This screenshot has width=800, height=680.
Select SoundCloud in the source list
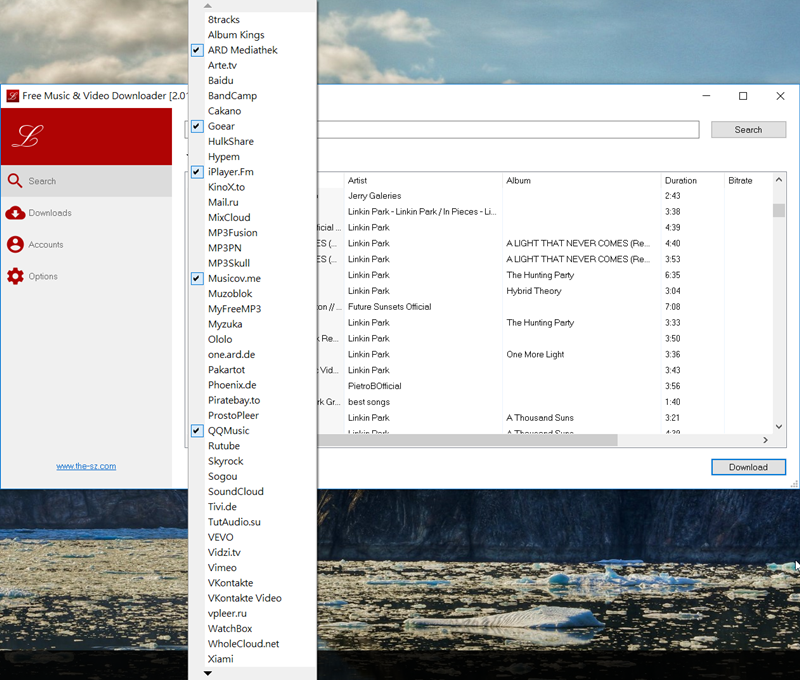pos(236,492)
